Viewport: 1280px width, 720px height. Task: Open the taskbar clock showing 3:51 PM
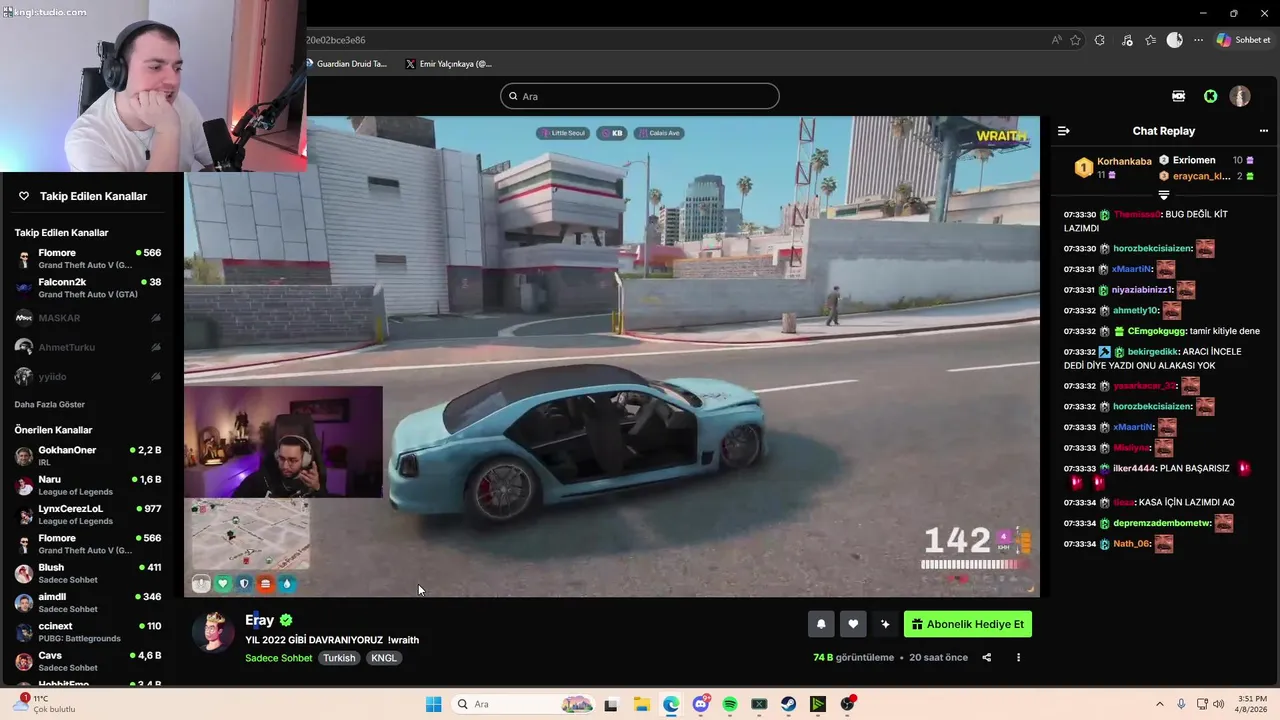coord(1252,704)
